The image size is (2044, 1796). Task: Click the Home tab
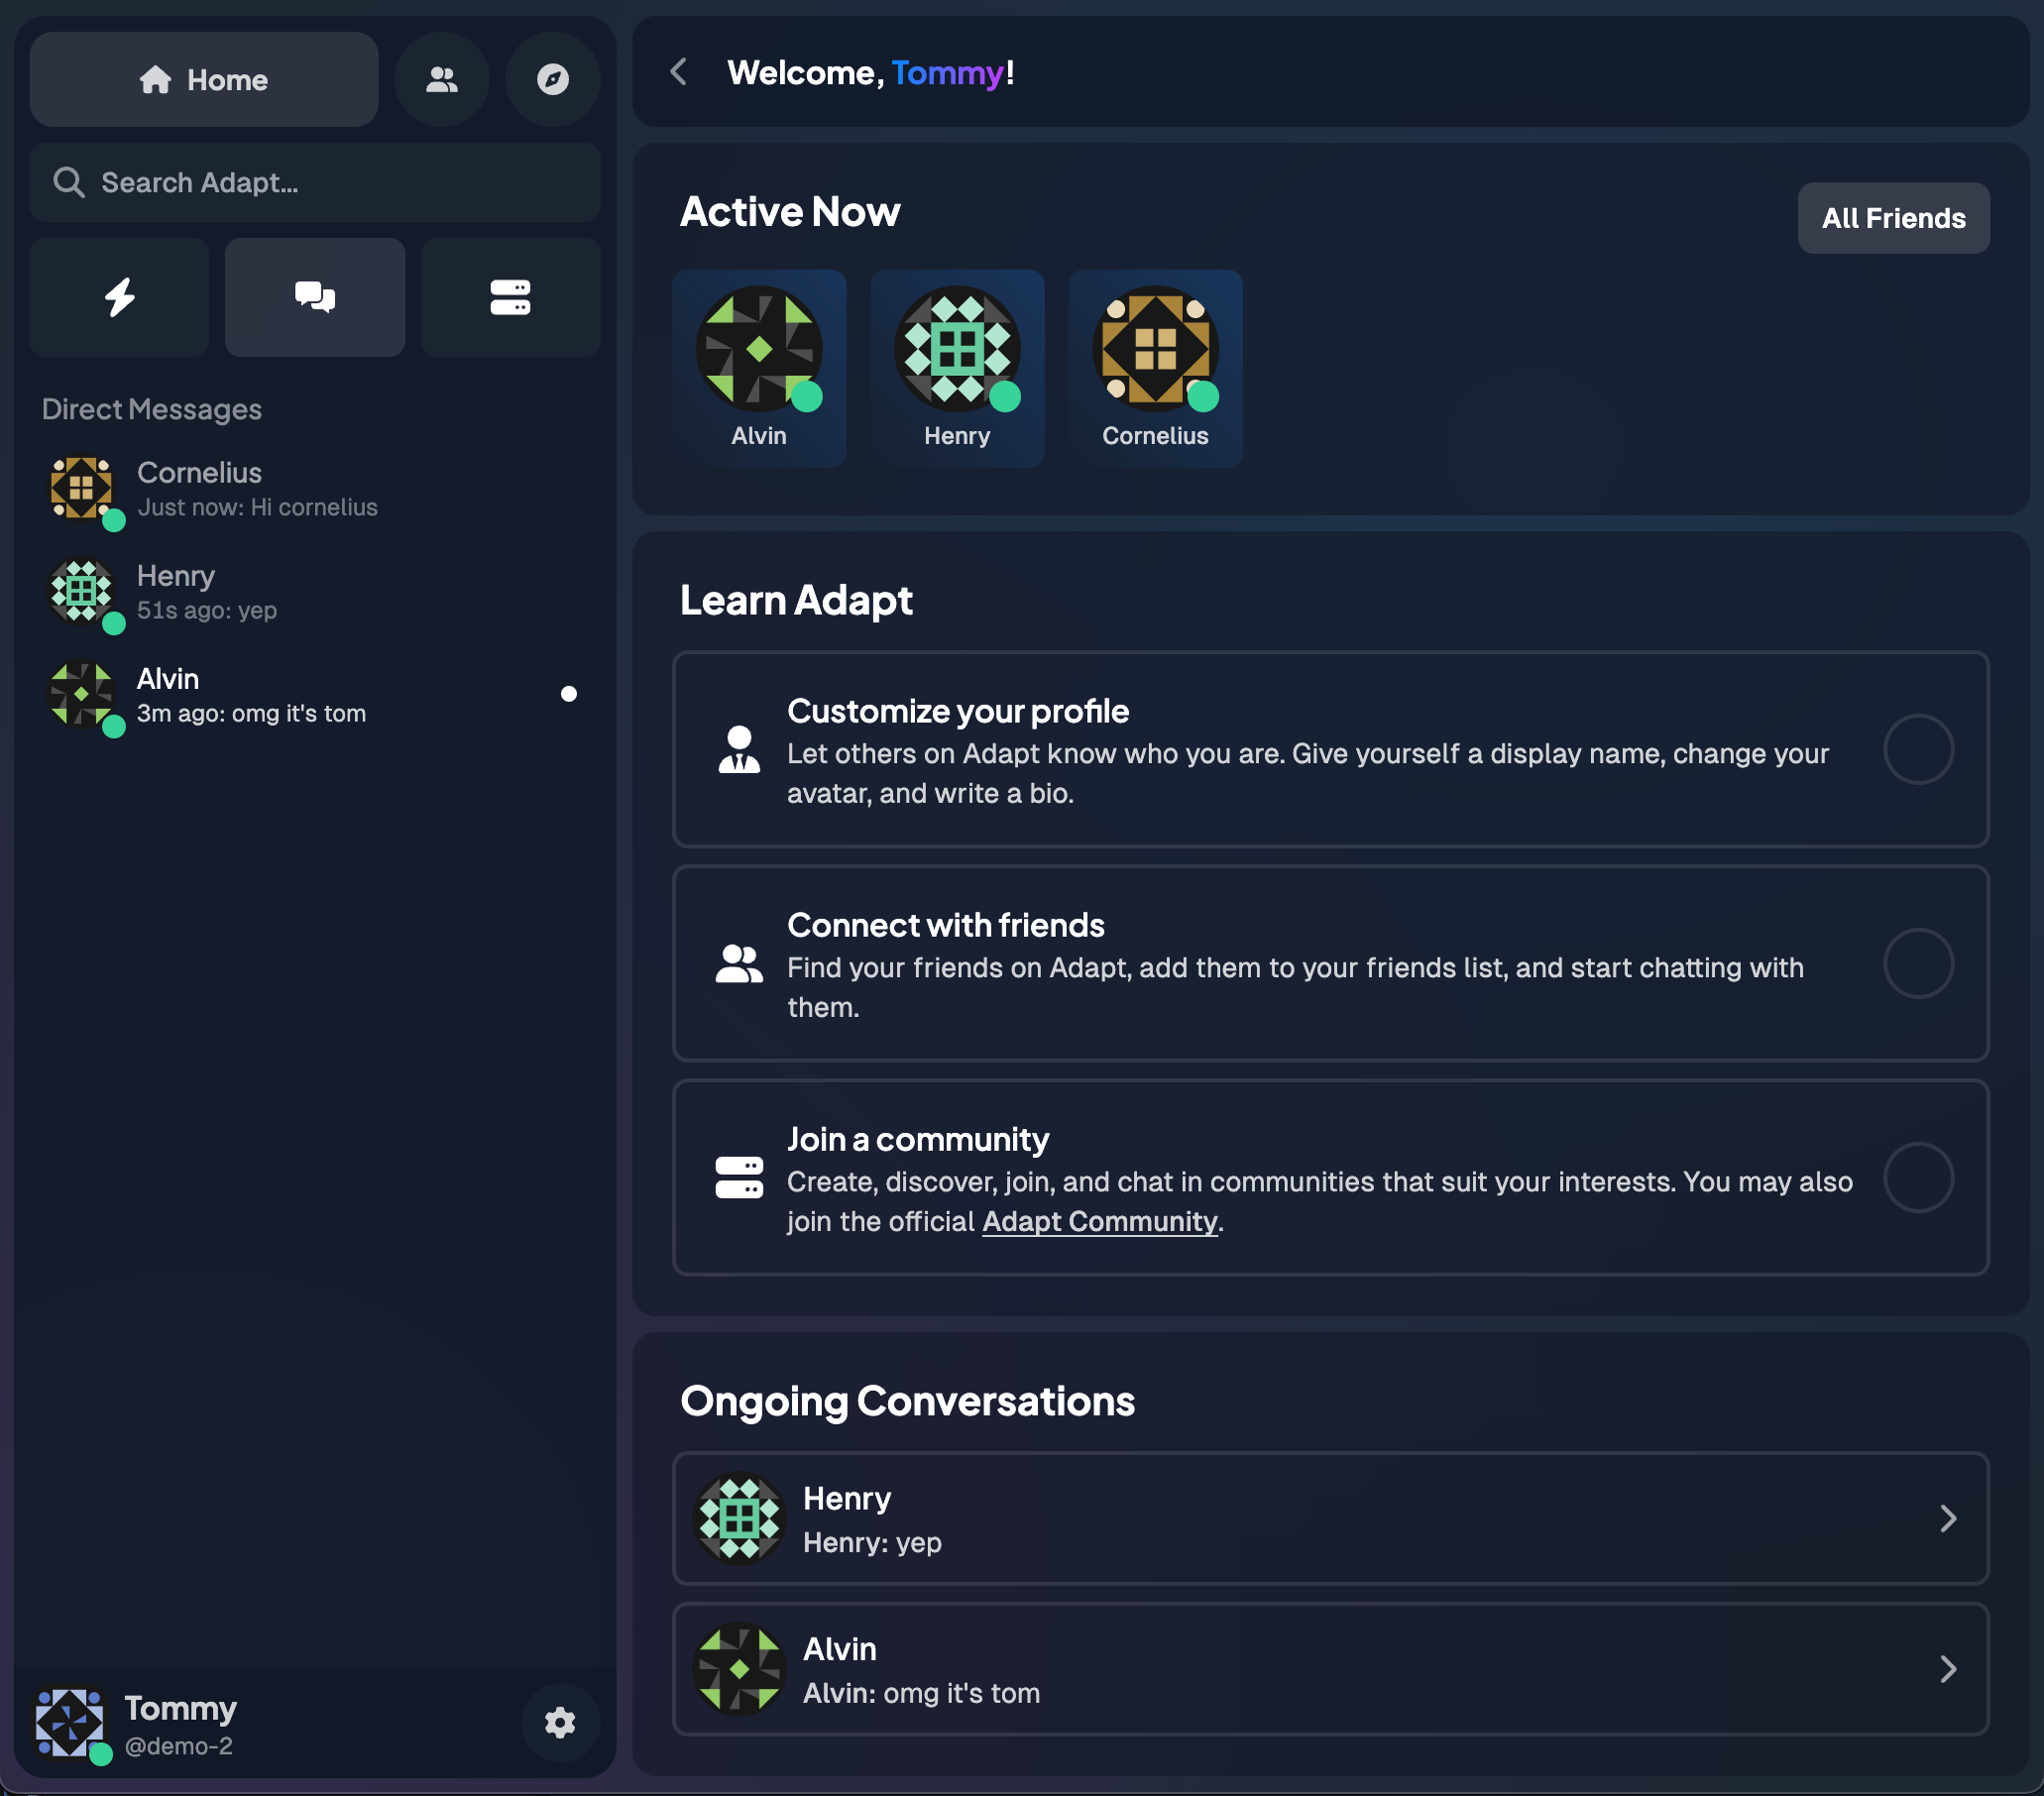[204, 79]
